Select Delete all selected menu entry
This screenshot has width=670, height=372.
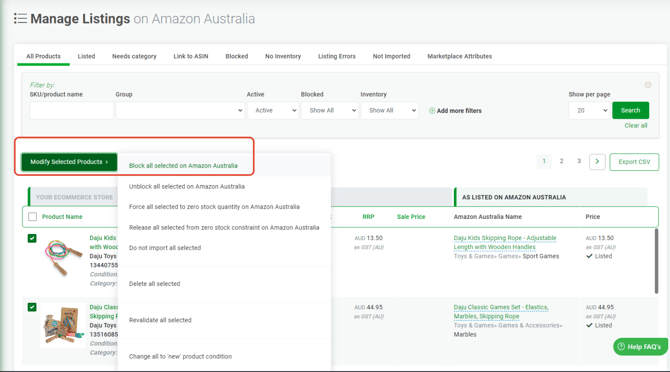coord(155,284)
